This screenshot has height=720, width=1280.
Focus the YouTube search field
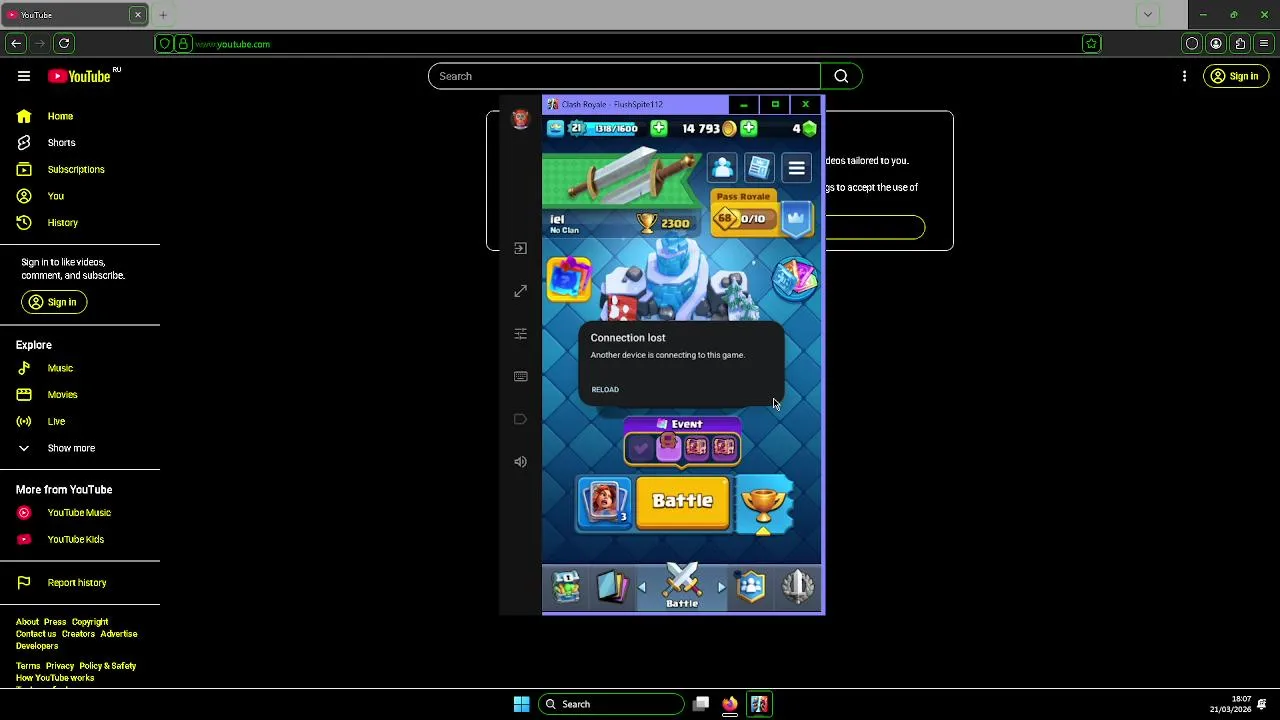click(624, 76)
